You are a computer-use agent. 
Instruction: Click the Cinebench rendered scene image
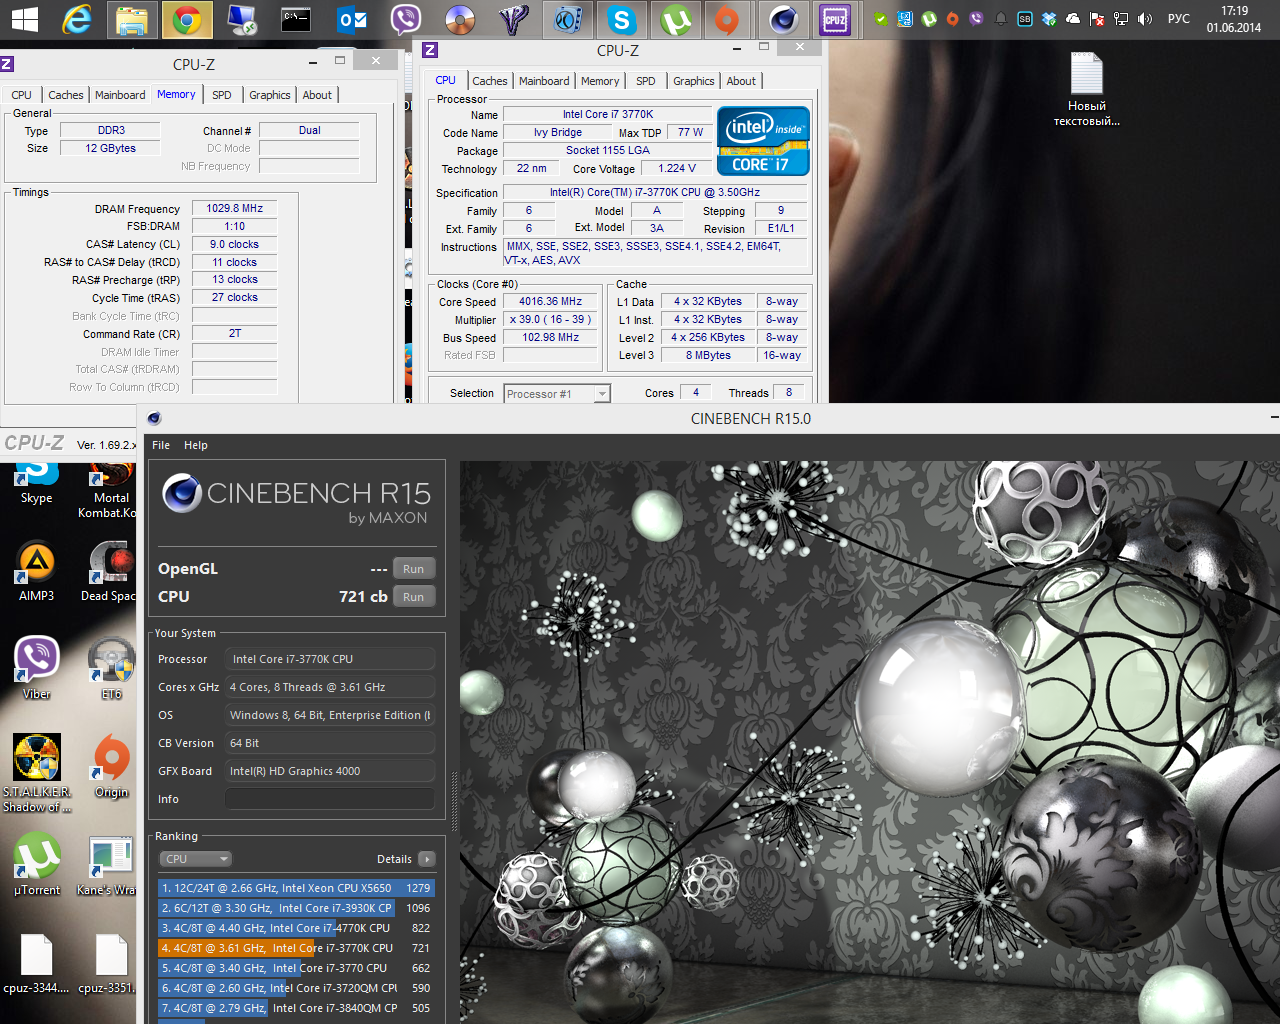coord(869,742)
